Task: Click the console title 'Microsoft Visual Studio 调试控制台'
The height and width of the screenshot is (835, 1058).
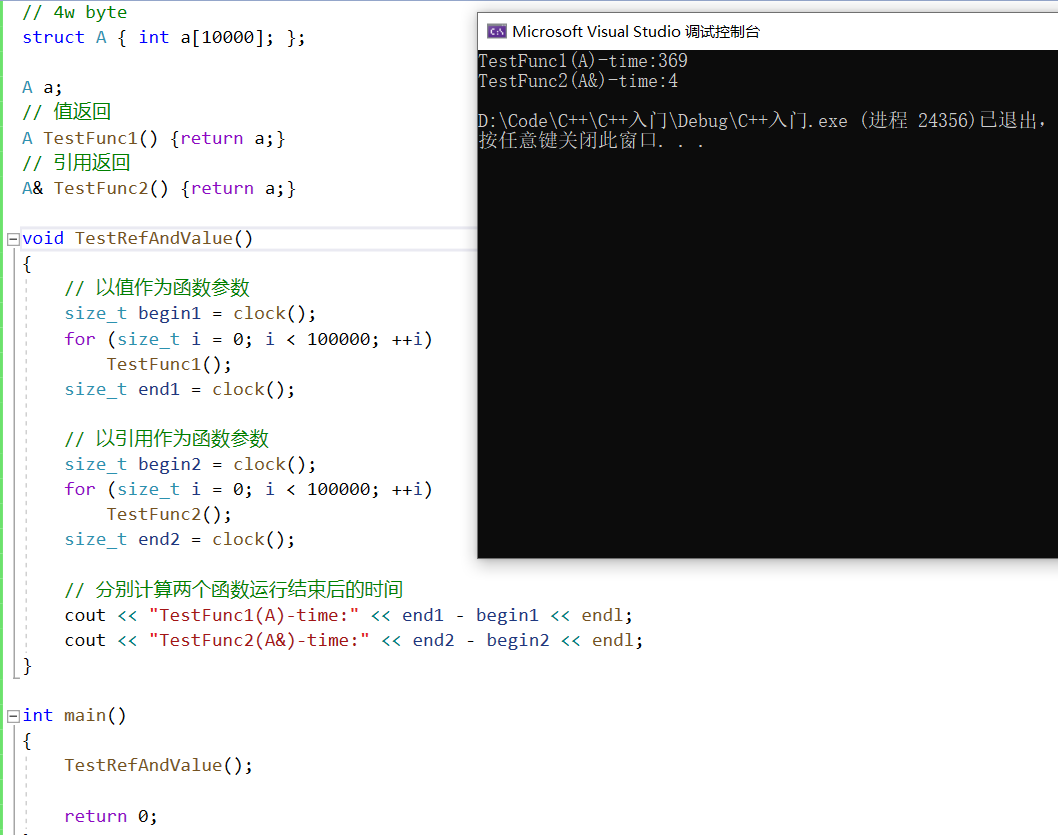Action: pyautogui.click(x=636, y=32)
